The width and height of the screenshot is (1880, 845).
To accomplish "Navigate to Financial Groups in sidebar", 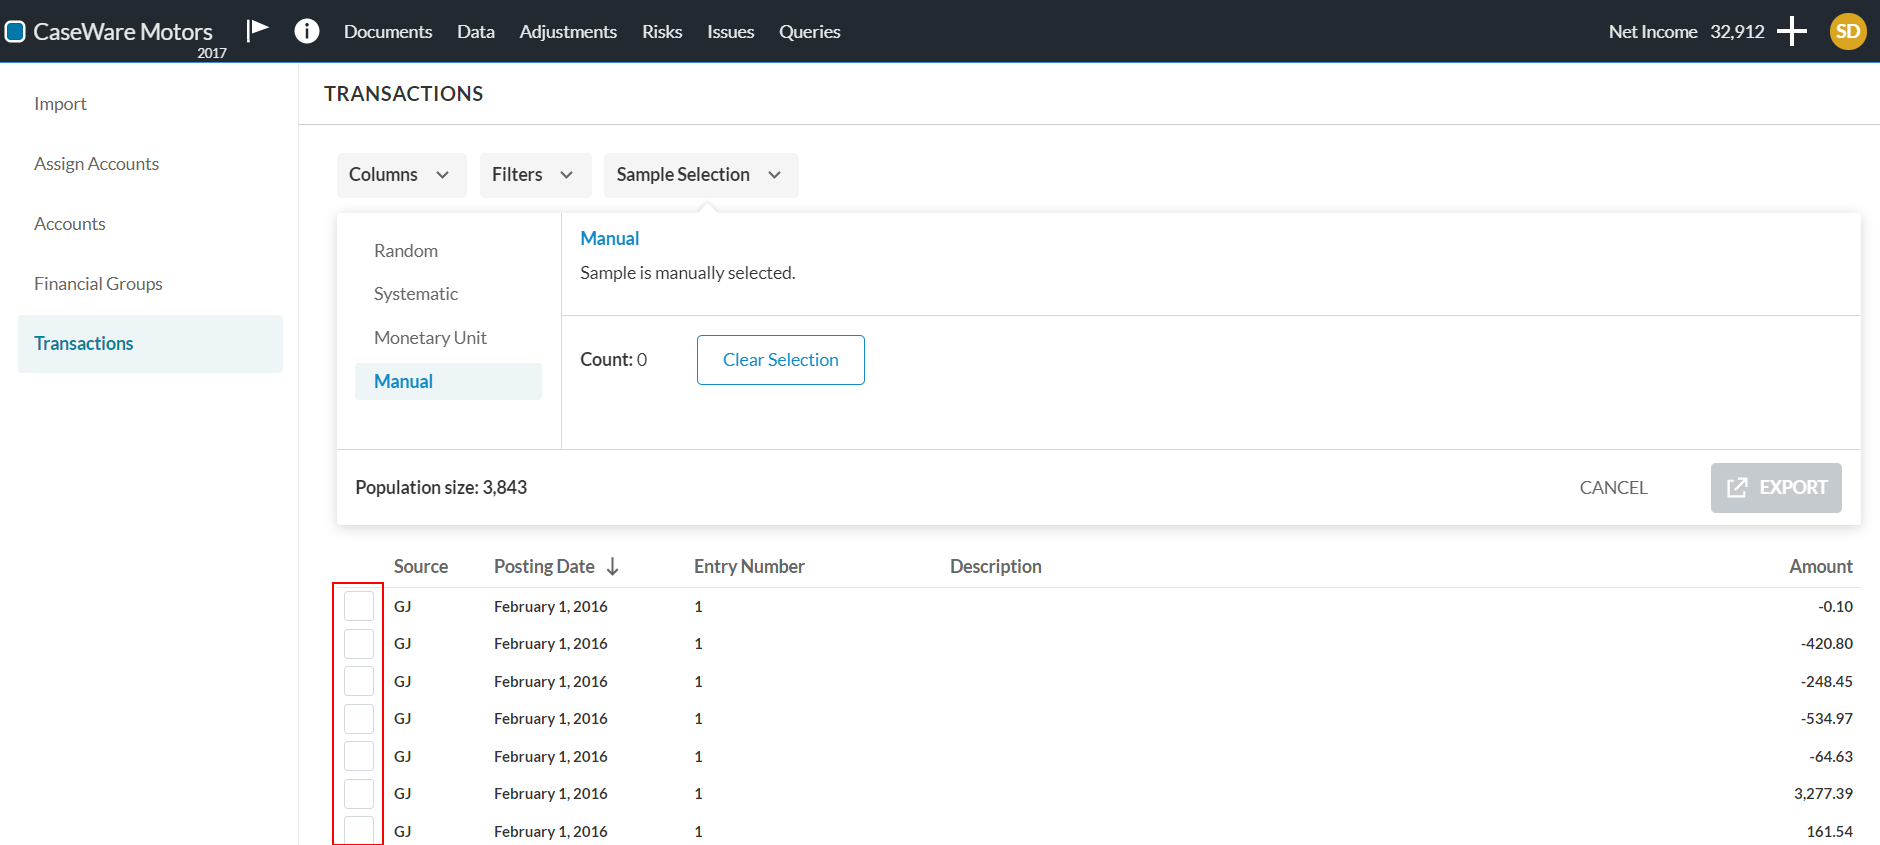I will click(98, 284).
